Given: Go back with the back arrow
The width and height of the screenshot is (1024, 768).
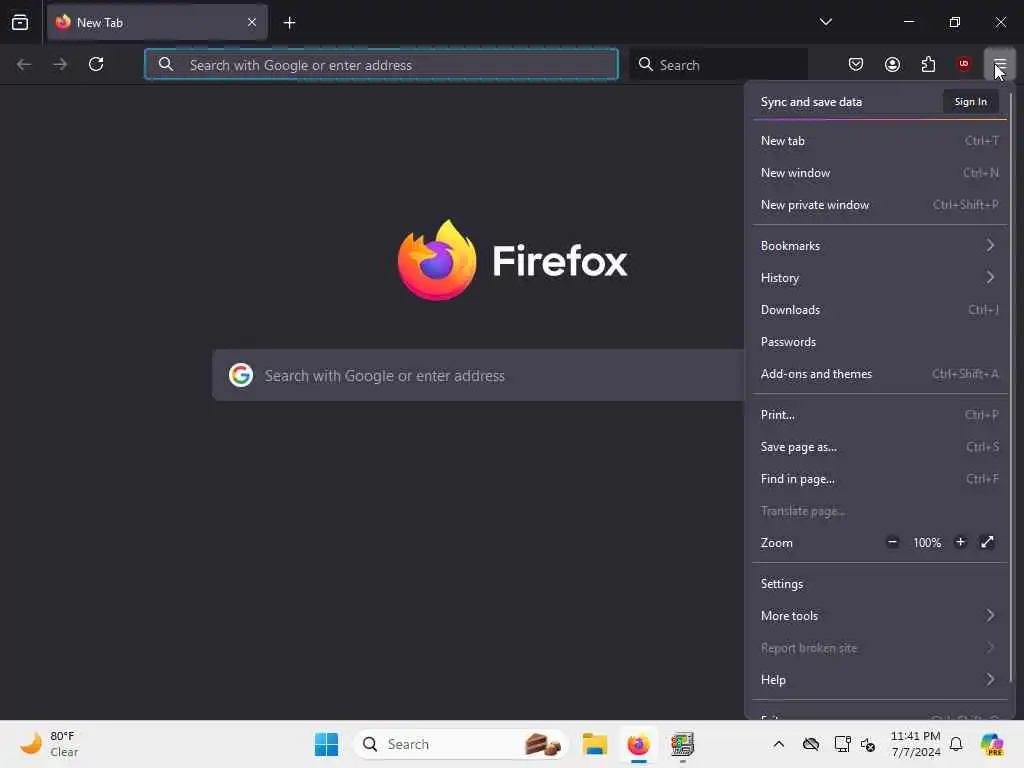Looking at the screenshot, I should tap(24, 64).
